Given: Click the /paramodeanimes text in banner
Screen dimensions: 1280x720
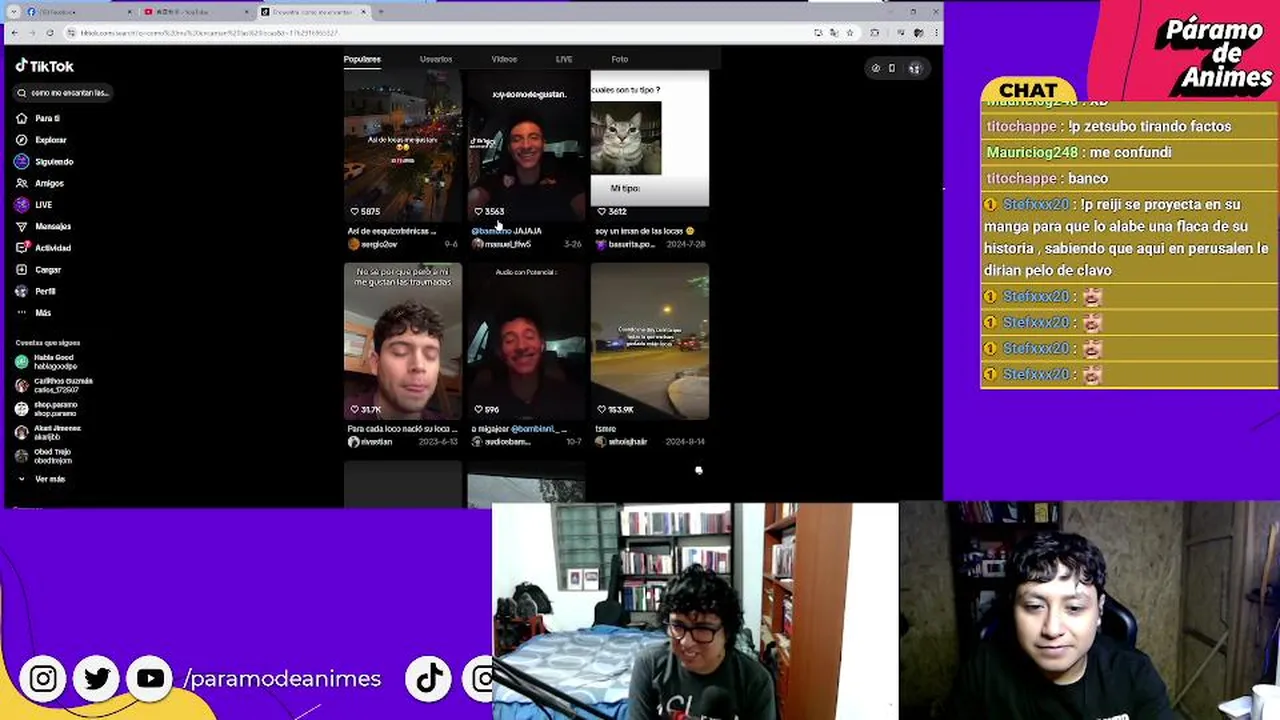Looking at the screenshot, I should pos(282,679).
